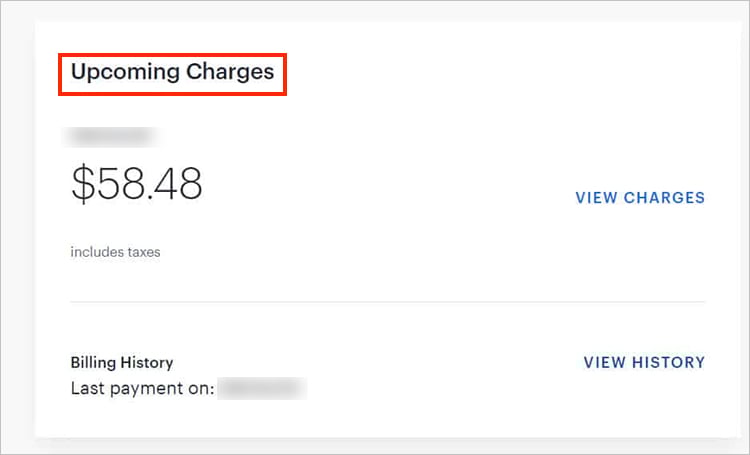Image resolution: width=750 pixels, height=455 pixels.
Task: Click the "includes taxes" note
Action: tap(115, 252)
